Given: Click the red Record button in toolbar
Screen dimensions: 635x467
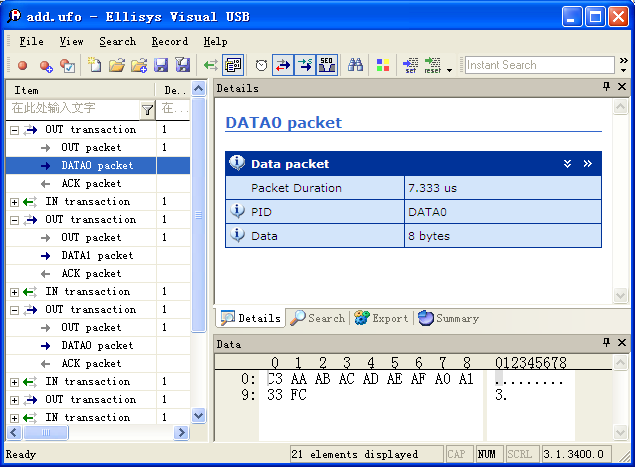Looking at the screenshot, I should pyautogui.click(x=22, y=66).
